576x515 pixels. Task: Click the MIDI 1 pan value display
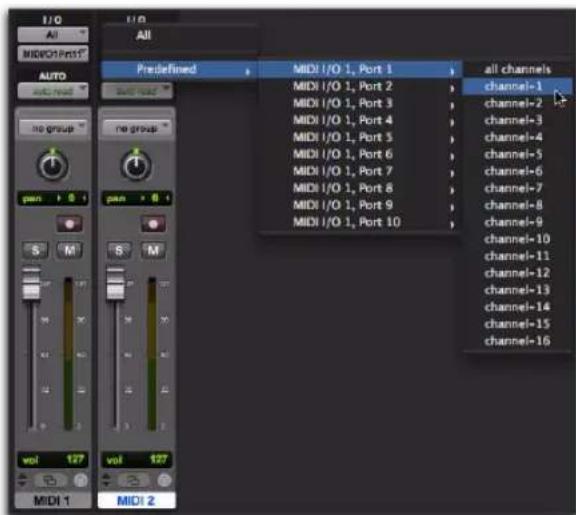coord(53,198)
